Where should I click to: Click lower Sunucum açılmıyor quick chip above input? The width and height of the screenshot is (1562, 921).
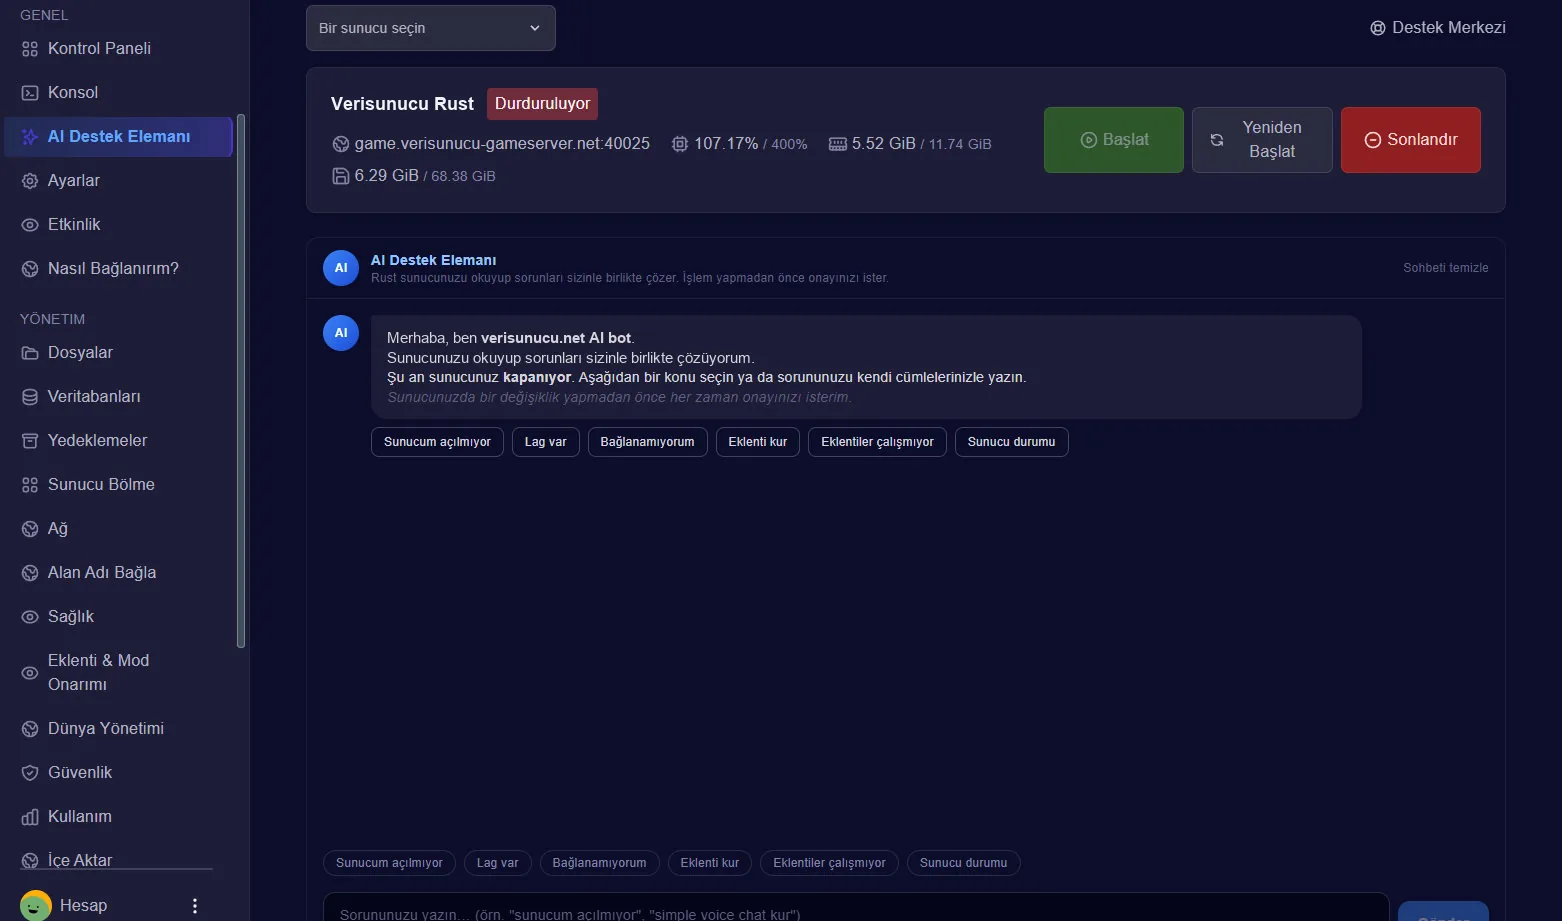pos(389,863)
